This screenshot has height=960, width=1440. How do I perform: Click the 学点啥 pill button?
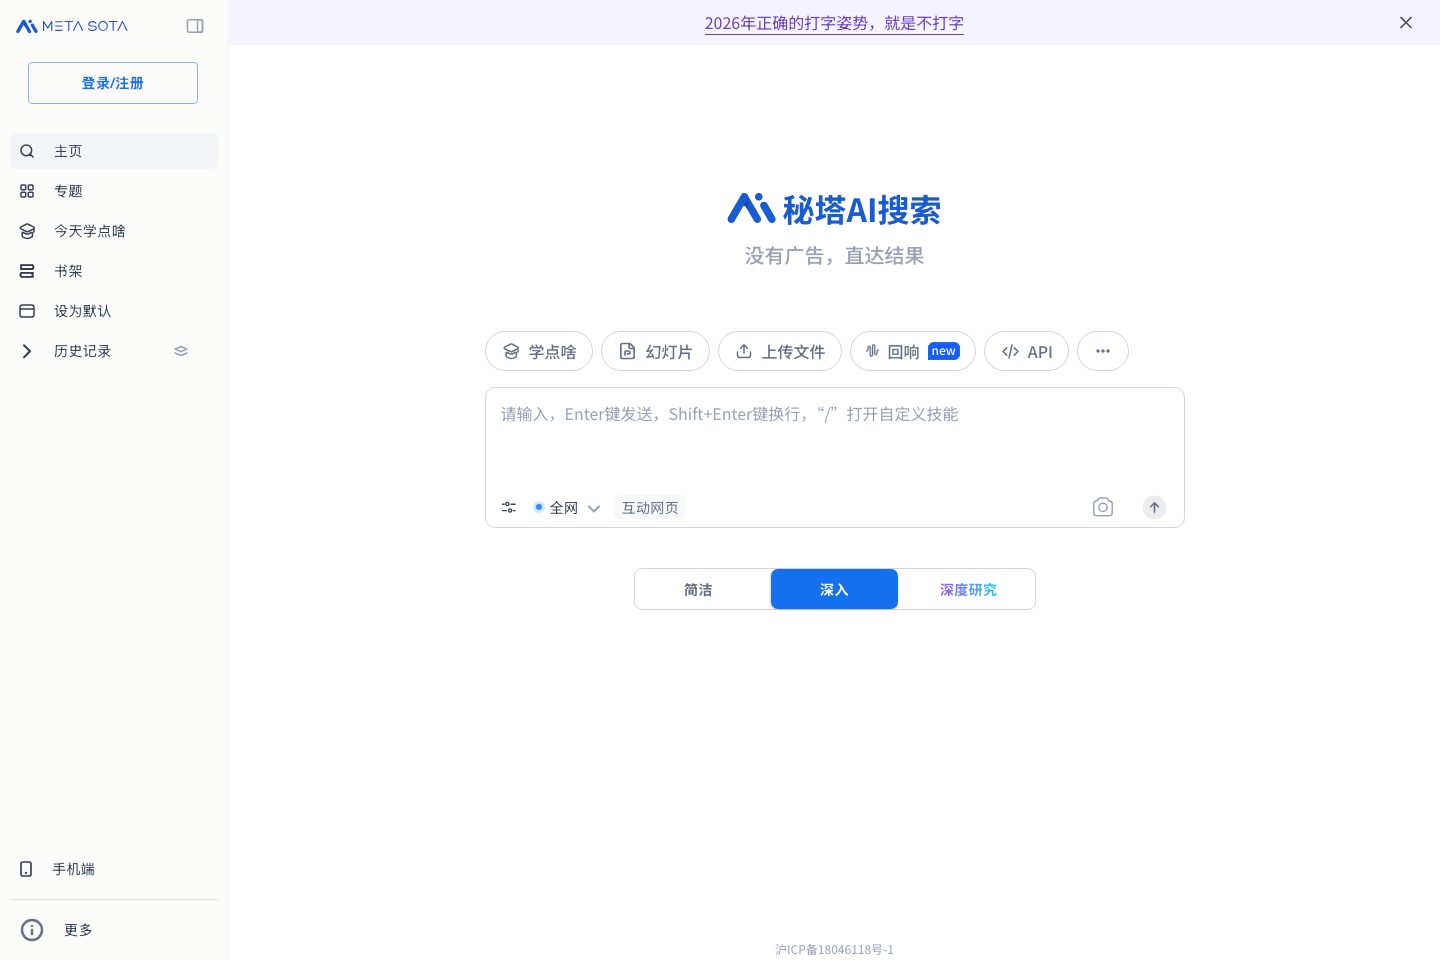[539, 351]
